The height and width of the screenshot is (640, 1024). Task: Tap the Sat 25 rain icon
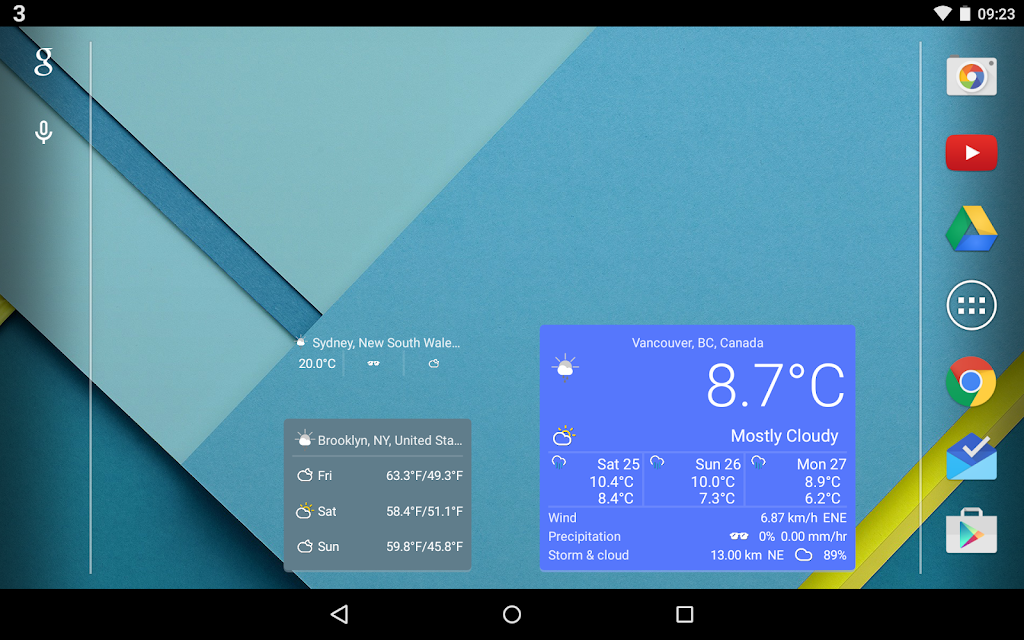pyautogui.click(x=558, y=463)
